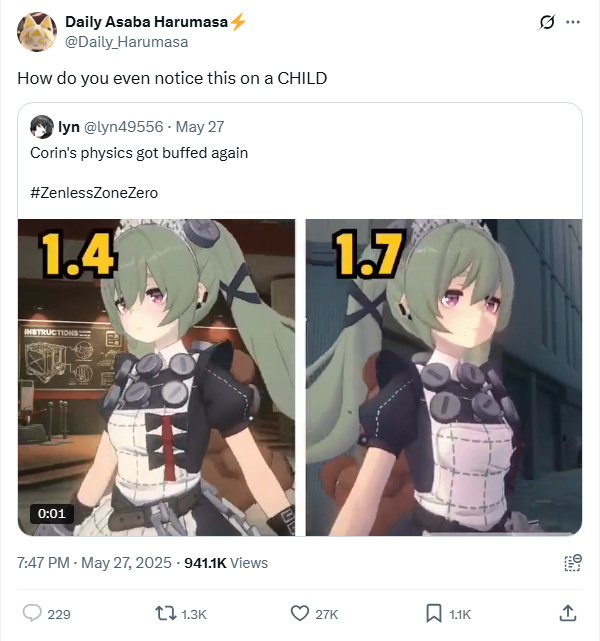600x641 pixels.
Task: Click the reply comment icon
Action: point(32,613)
